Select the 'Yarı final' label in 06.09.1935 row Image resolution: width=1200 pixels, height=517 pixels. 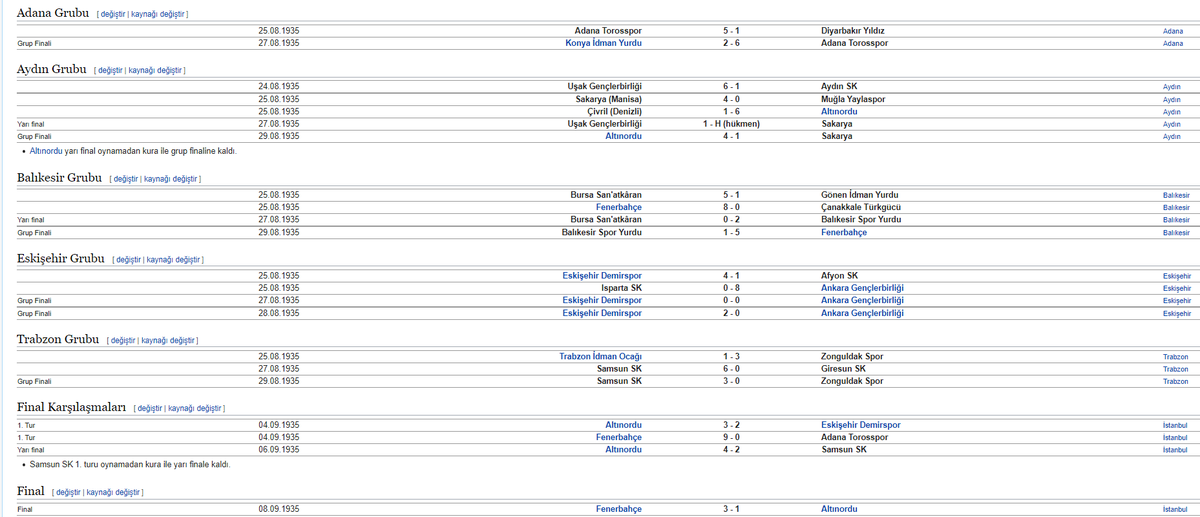click(x=30, y=450)
